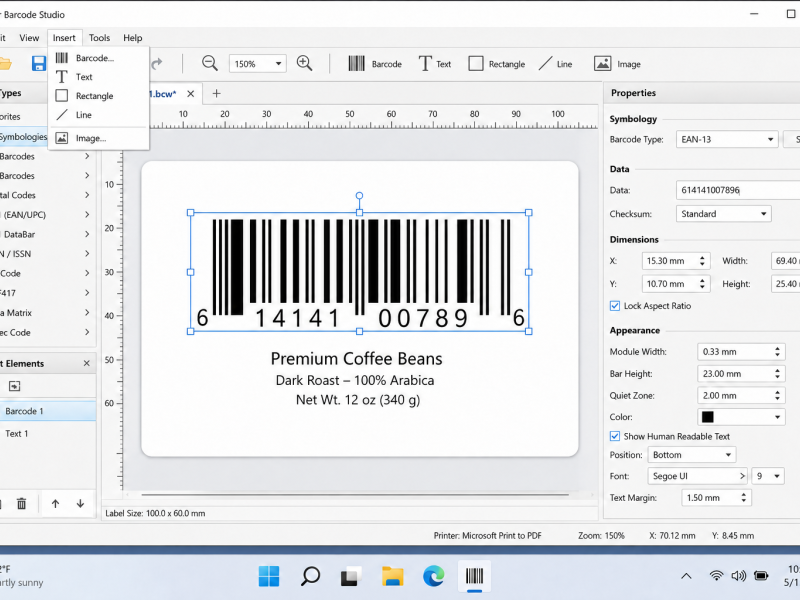Select Barcode 1 in elements list
Viewport: 800px width, 600px height.
pos(48,411)
